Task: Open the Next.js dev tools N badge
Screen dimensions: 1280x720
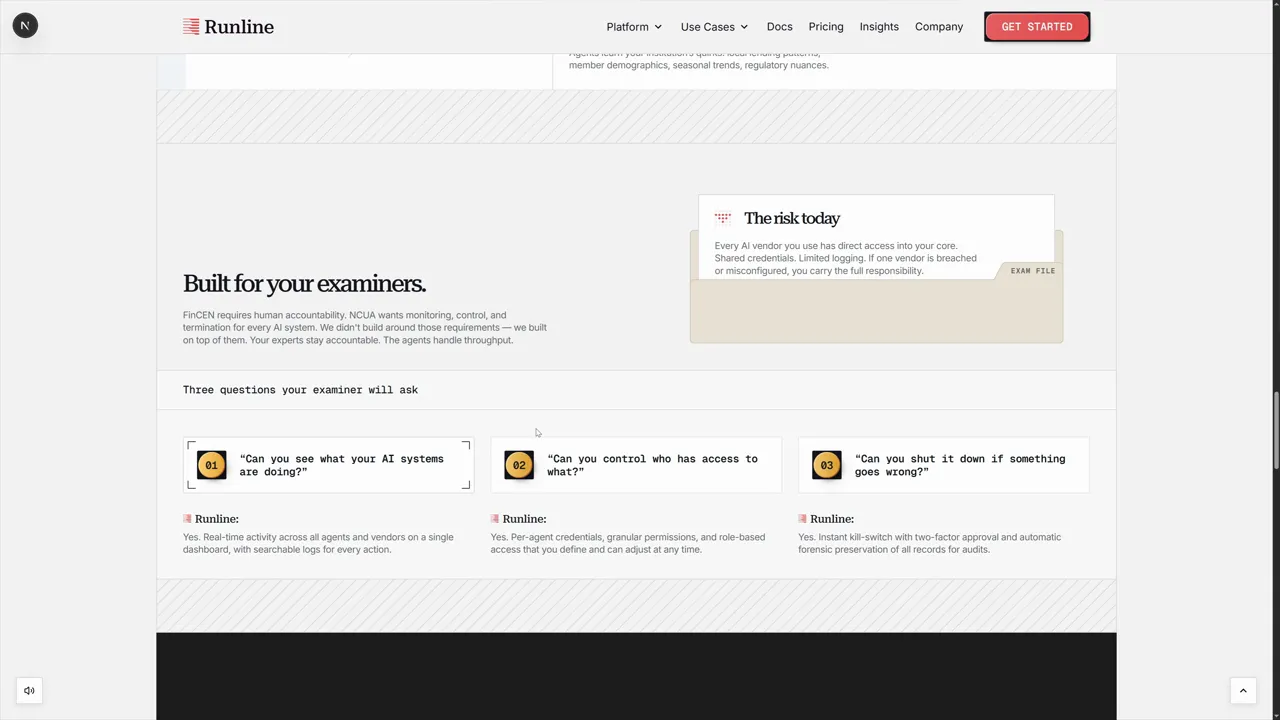Action: click(25, 25)
